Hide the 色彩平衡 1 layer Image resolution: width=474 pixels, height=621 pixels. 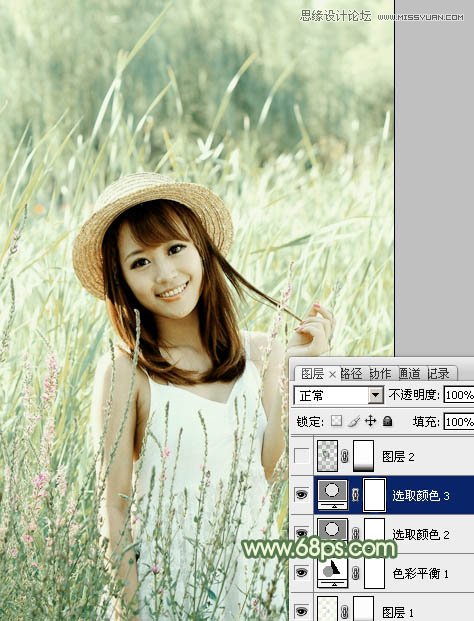(302, 573)
